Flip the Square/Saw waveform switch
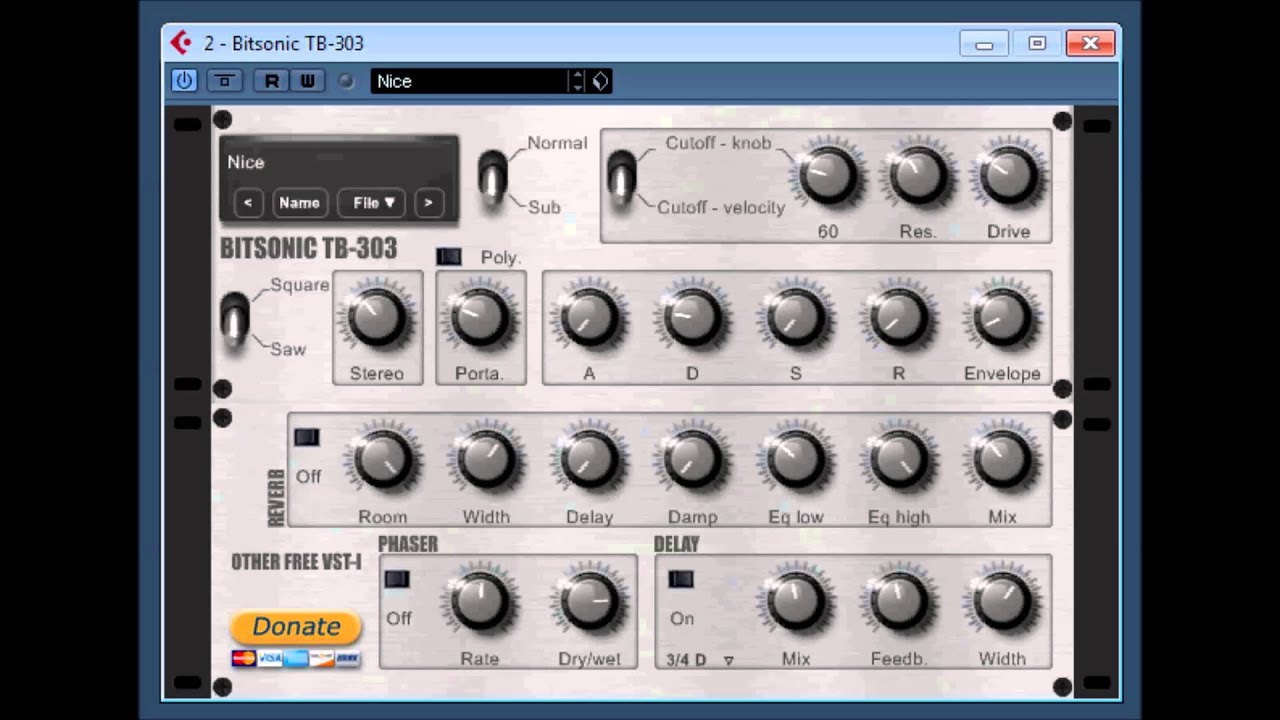 click(235, 319)
